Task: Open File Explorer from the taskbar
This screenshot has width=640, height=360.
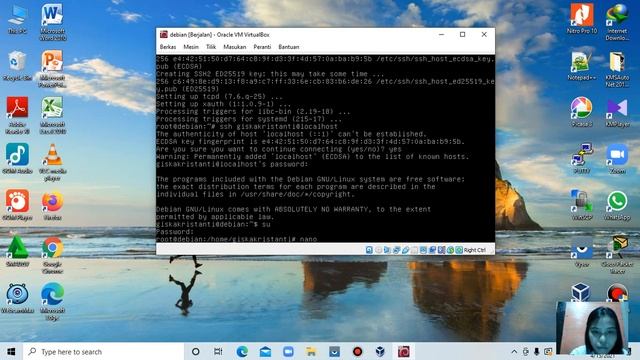Action: click(311, 351)
